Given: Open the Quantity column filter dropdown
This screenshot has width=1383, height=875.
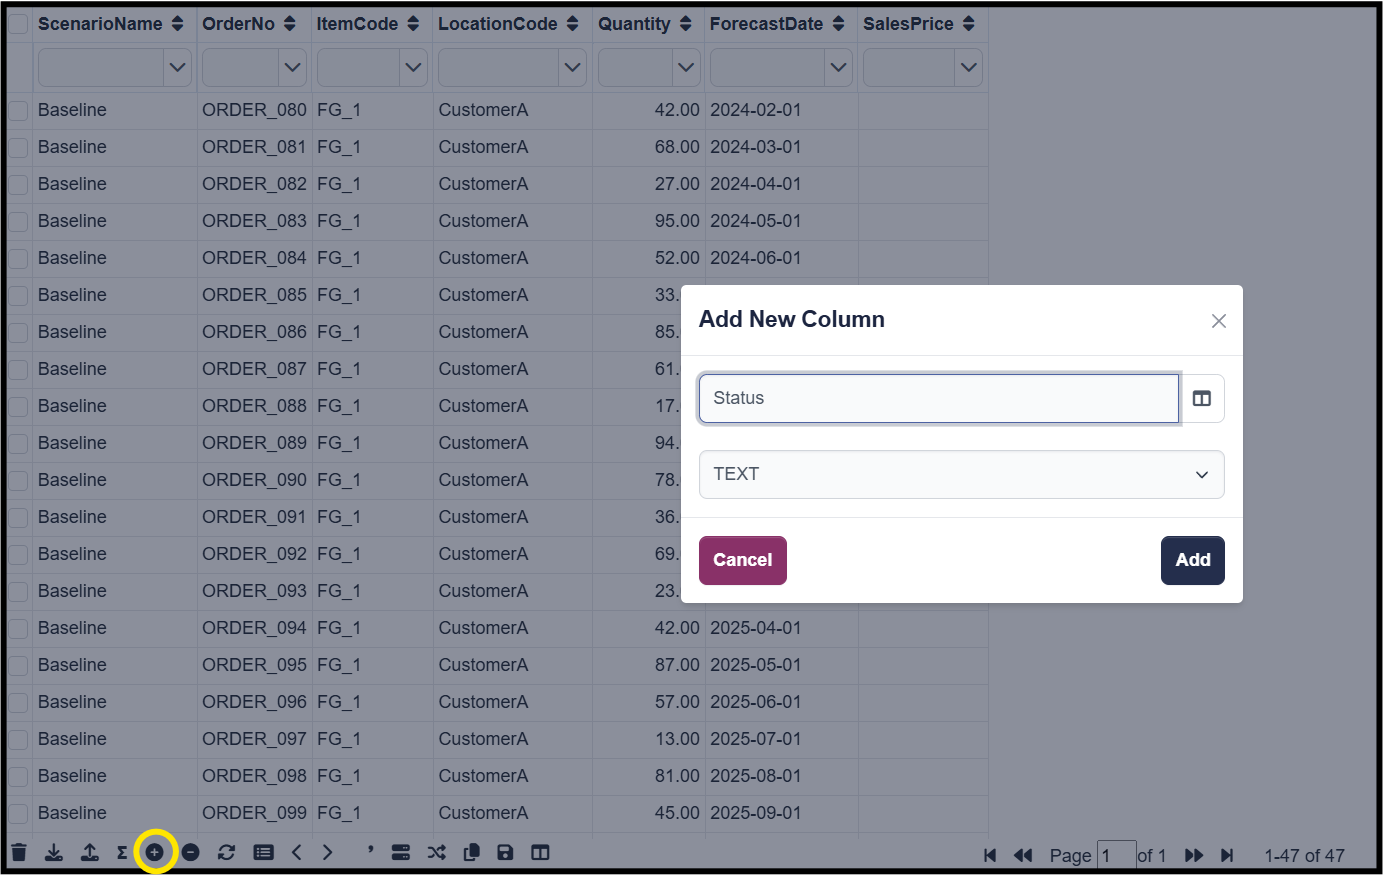Looking at the screenshot, I should click(x=686, y=67).
